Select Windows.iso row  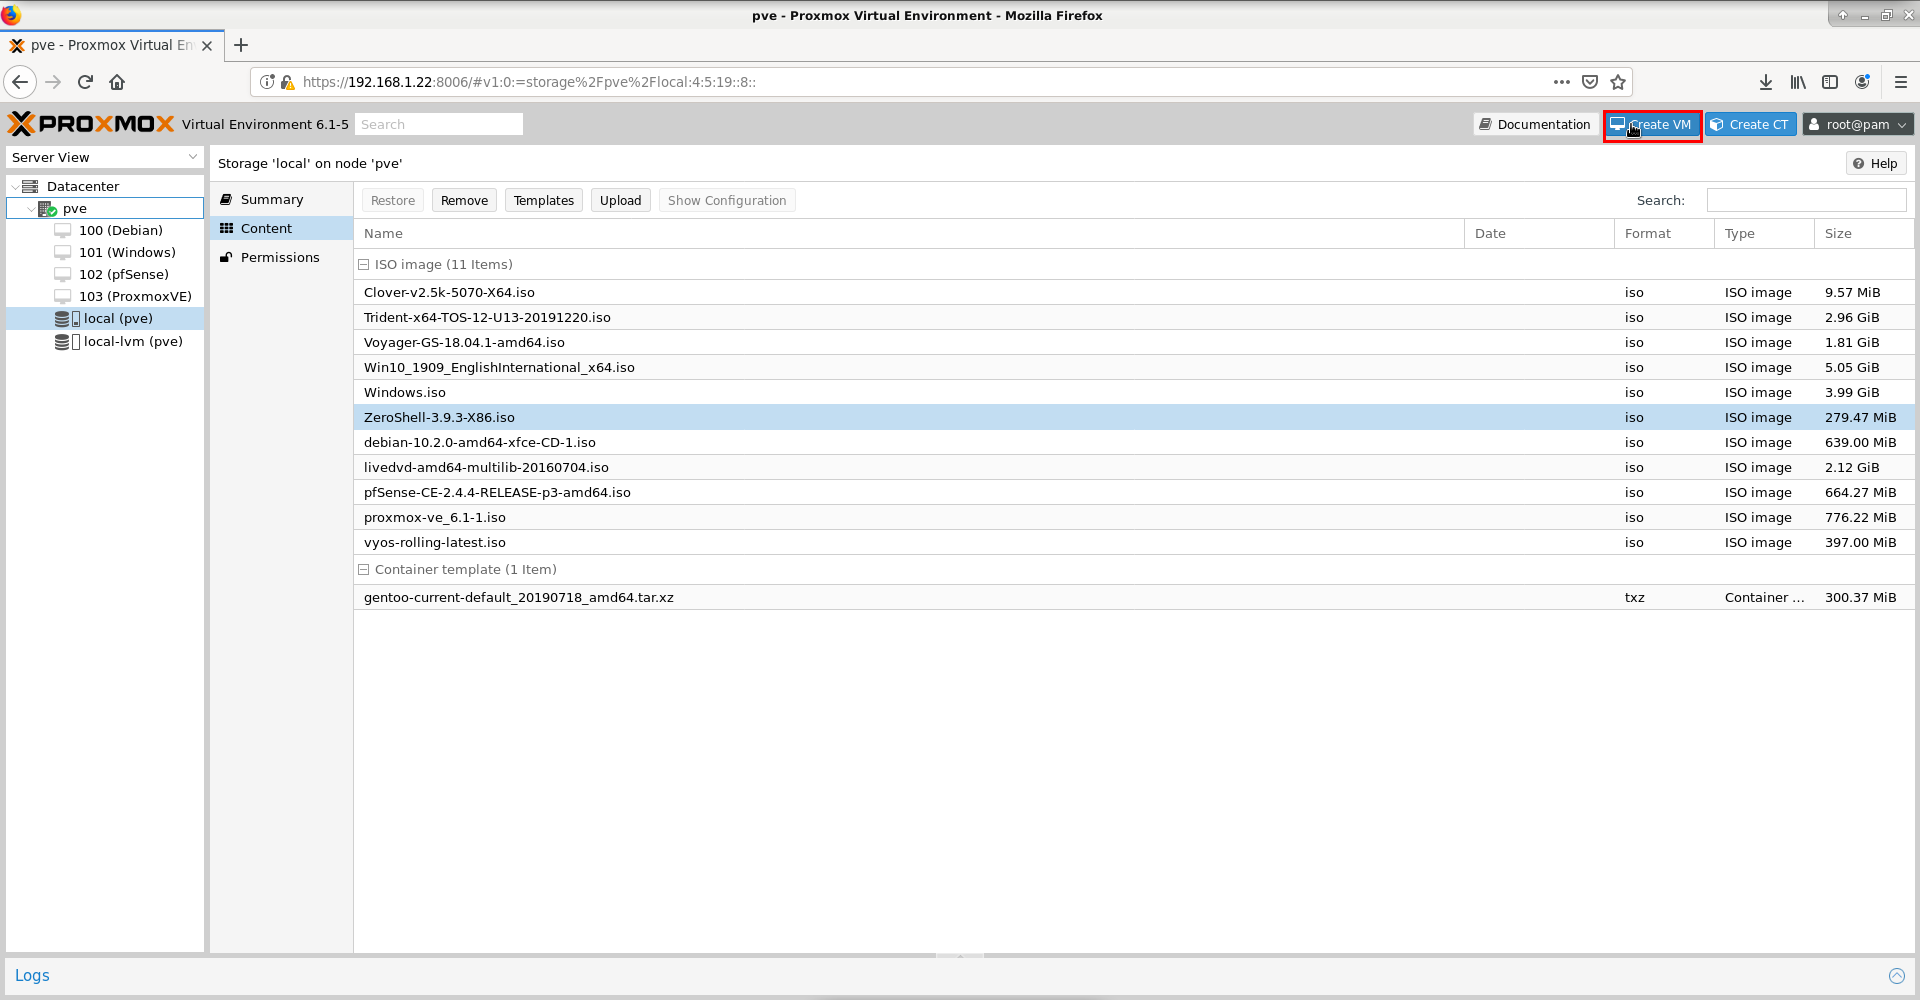(1134, 393)
